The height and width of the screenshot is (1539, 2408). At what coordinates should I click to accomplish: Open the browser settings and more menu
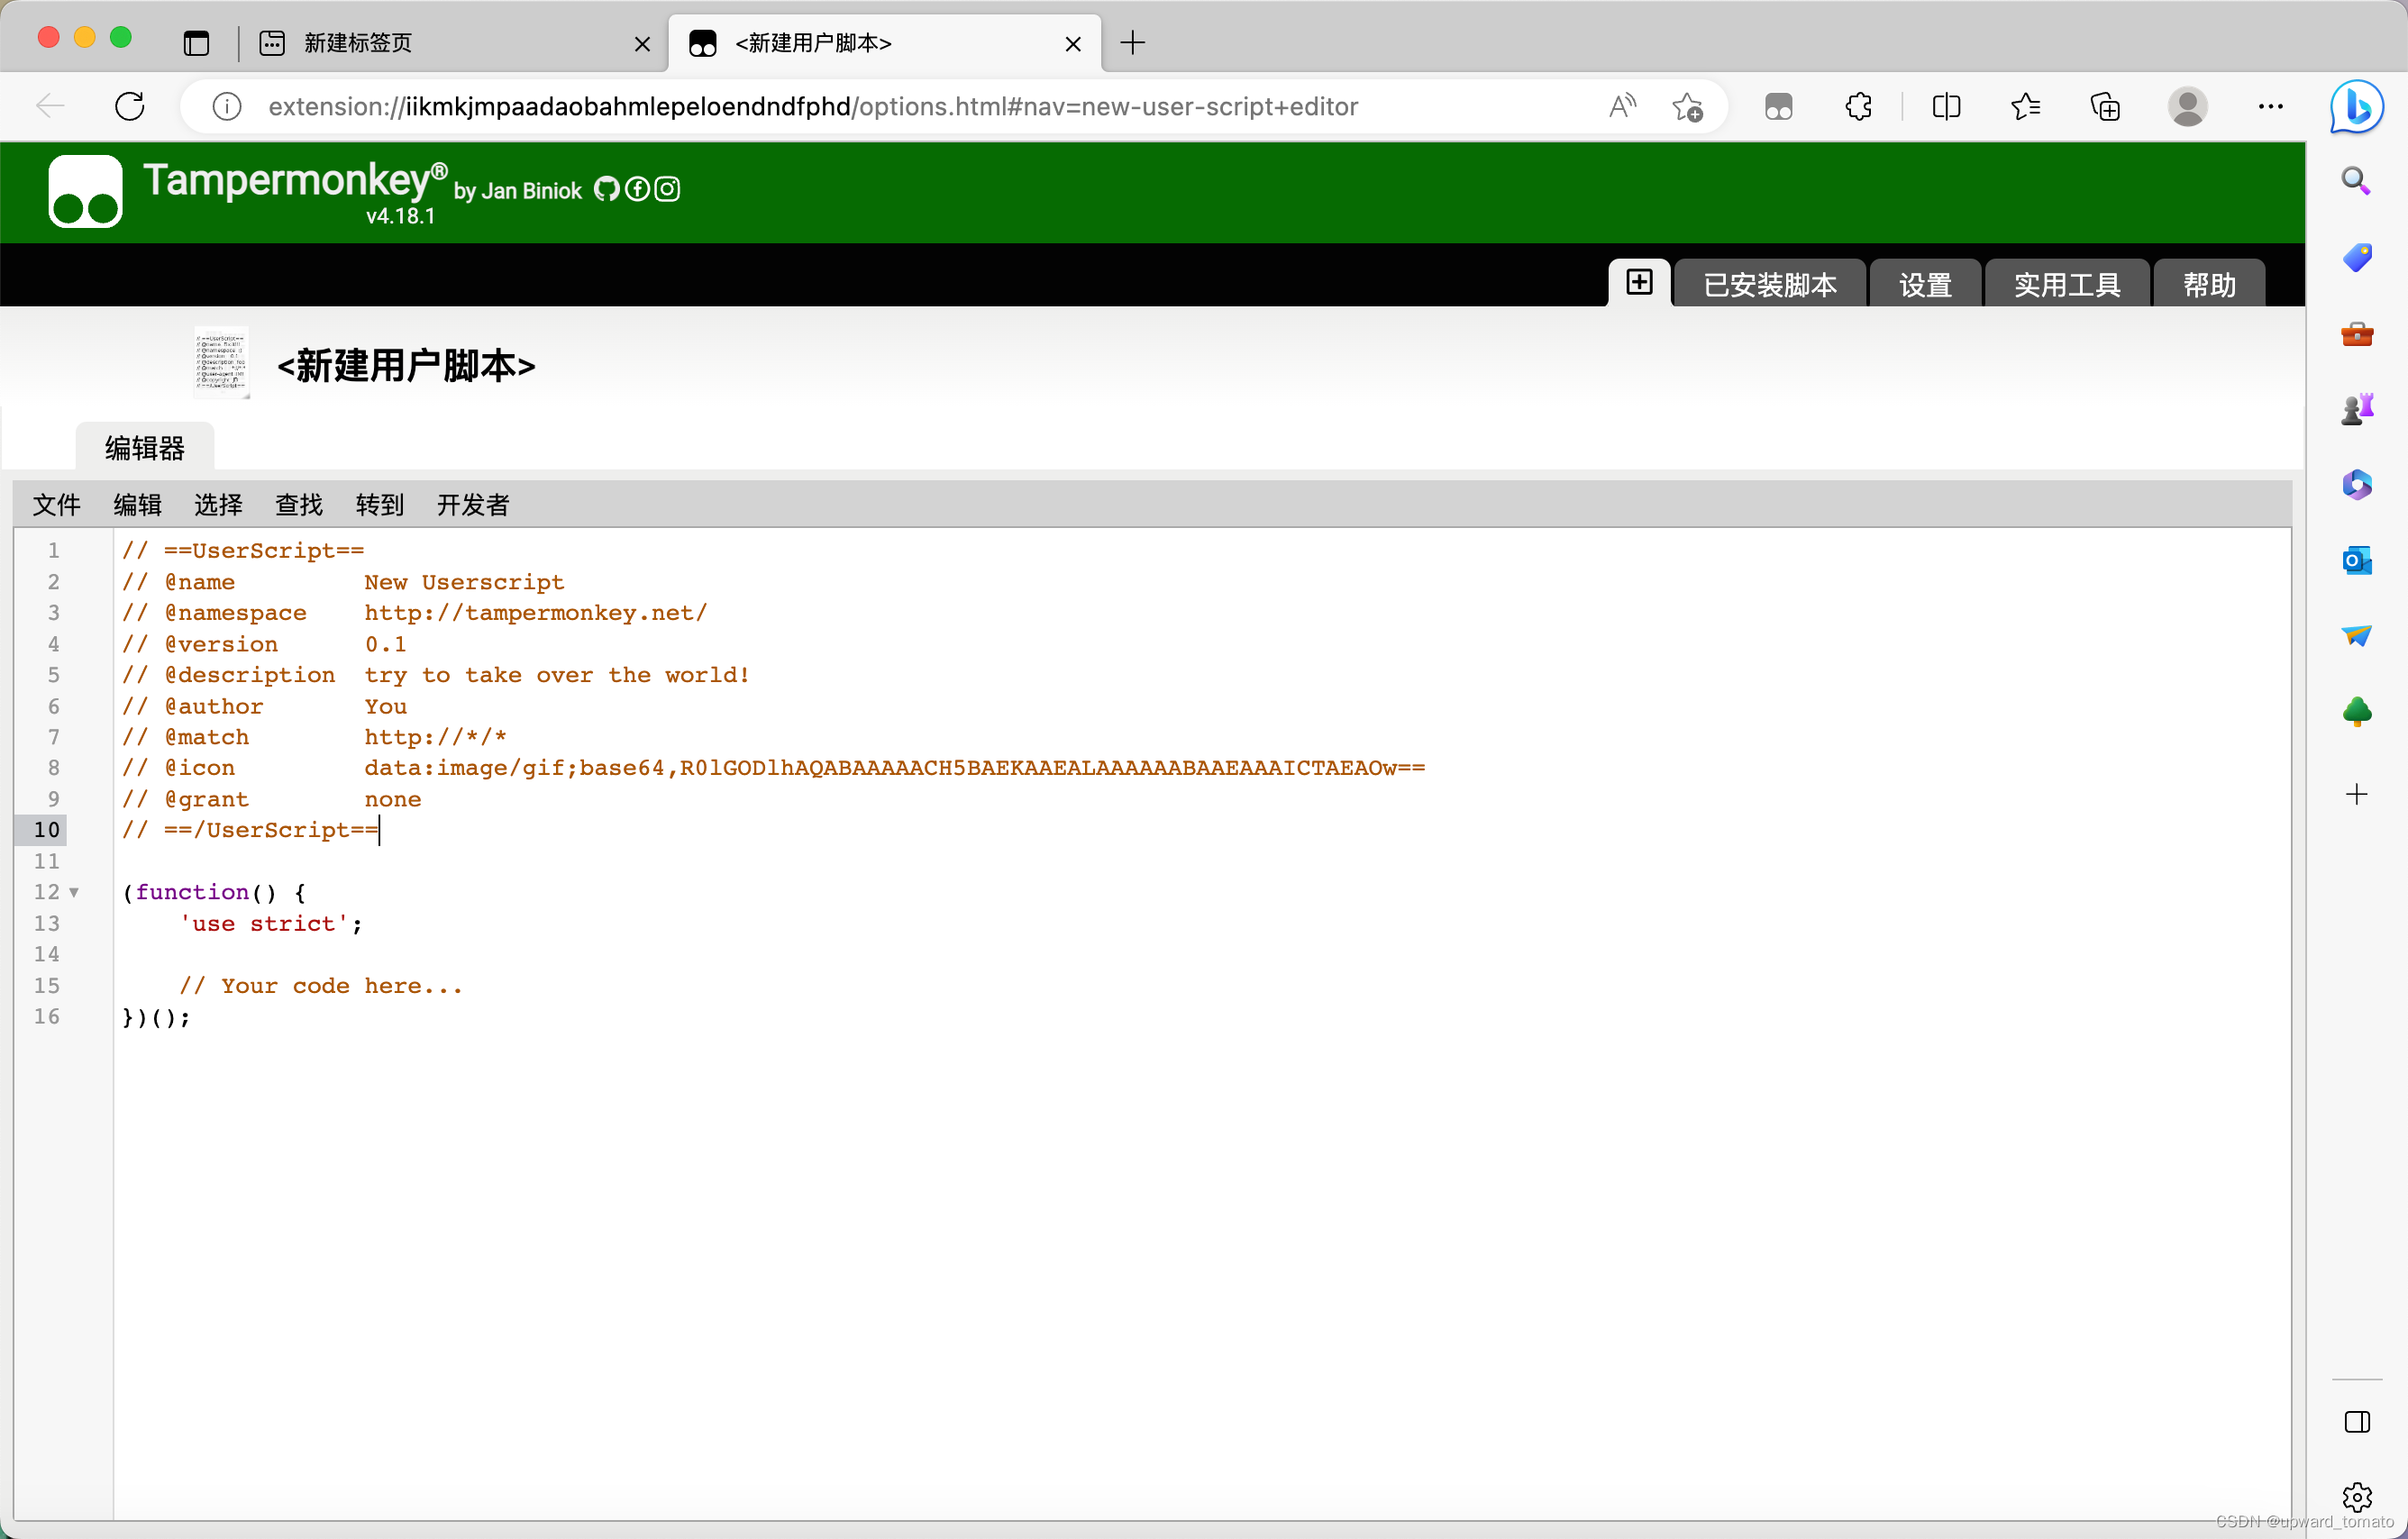click(2271, 106)
